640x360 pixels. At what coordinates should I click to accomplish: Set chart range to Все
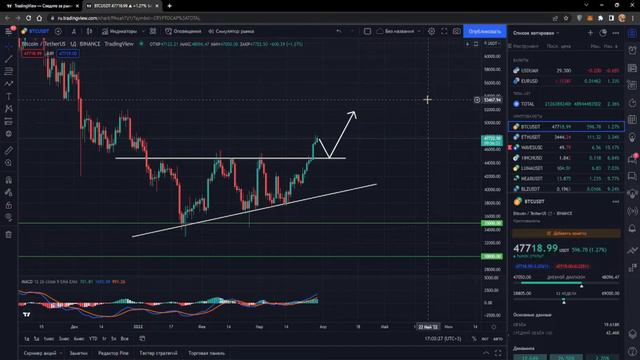124,339
